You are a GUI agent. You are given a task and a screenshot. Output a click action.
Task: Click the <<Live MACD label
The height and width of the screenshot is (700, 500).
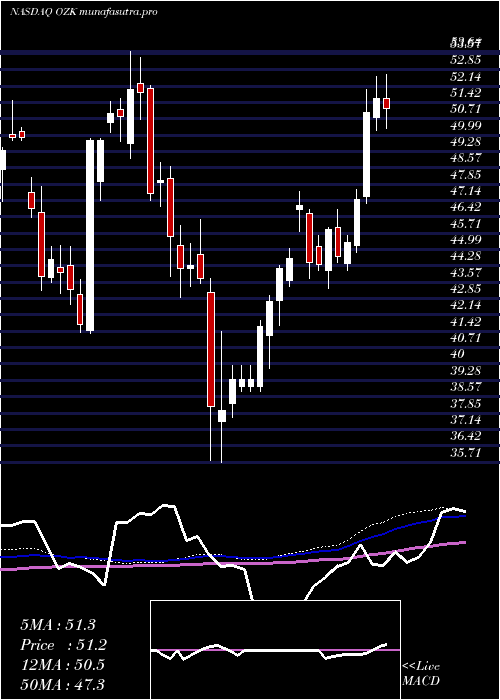[421, 673]
